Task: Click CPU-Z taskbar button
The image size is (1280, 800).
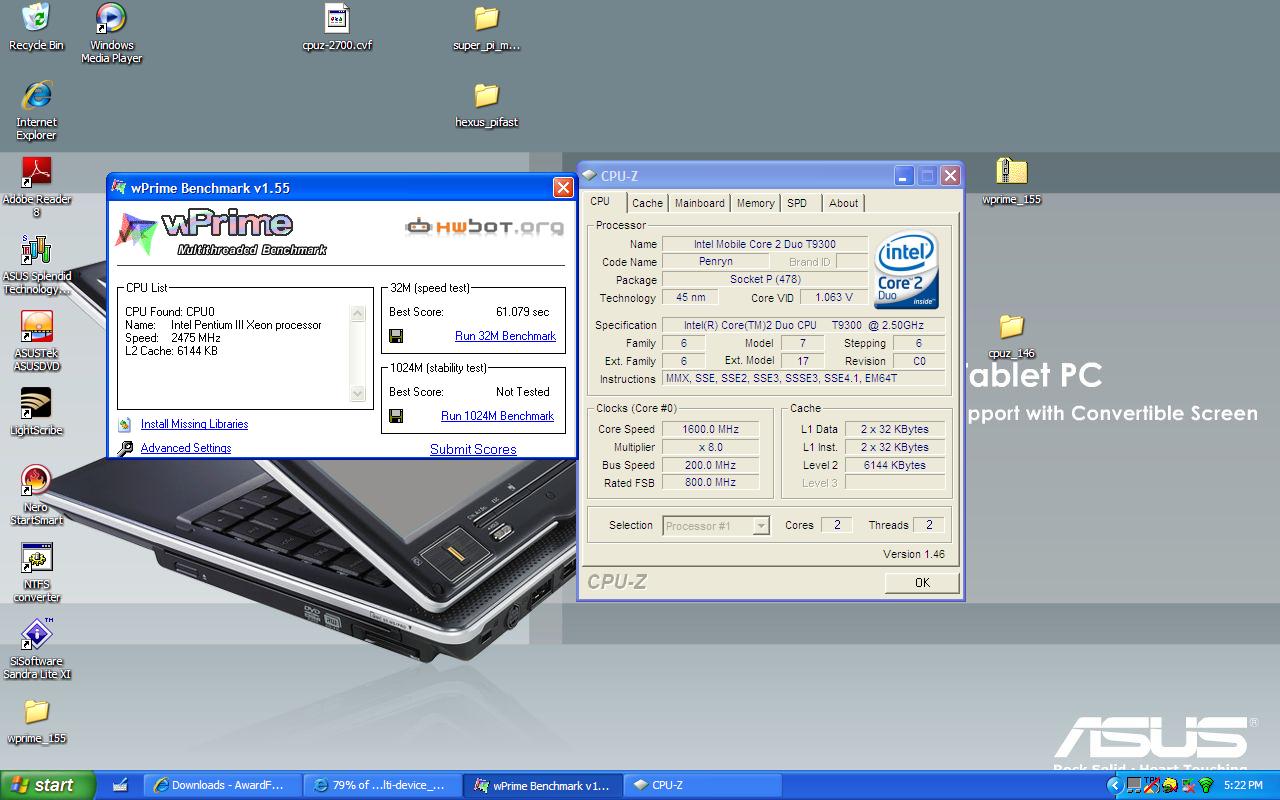Action: pos(703,785)
